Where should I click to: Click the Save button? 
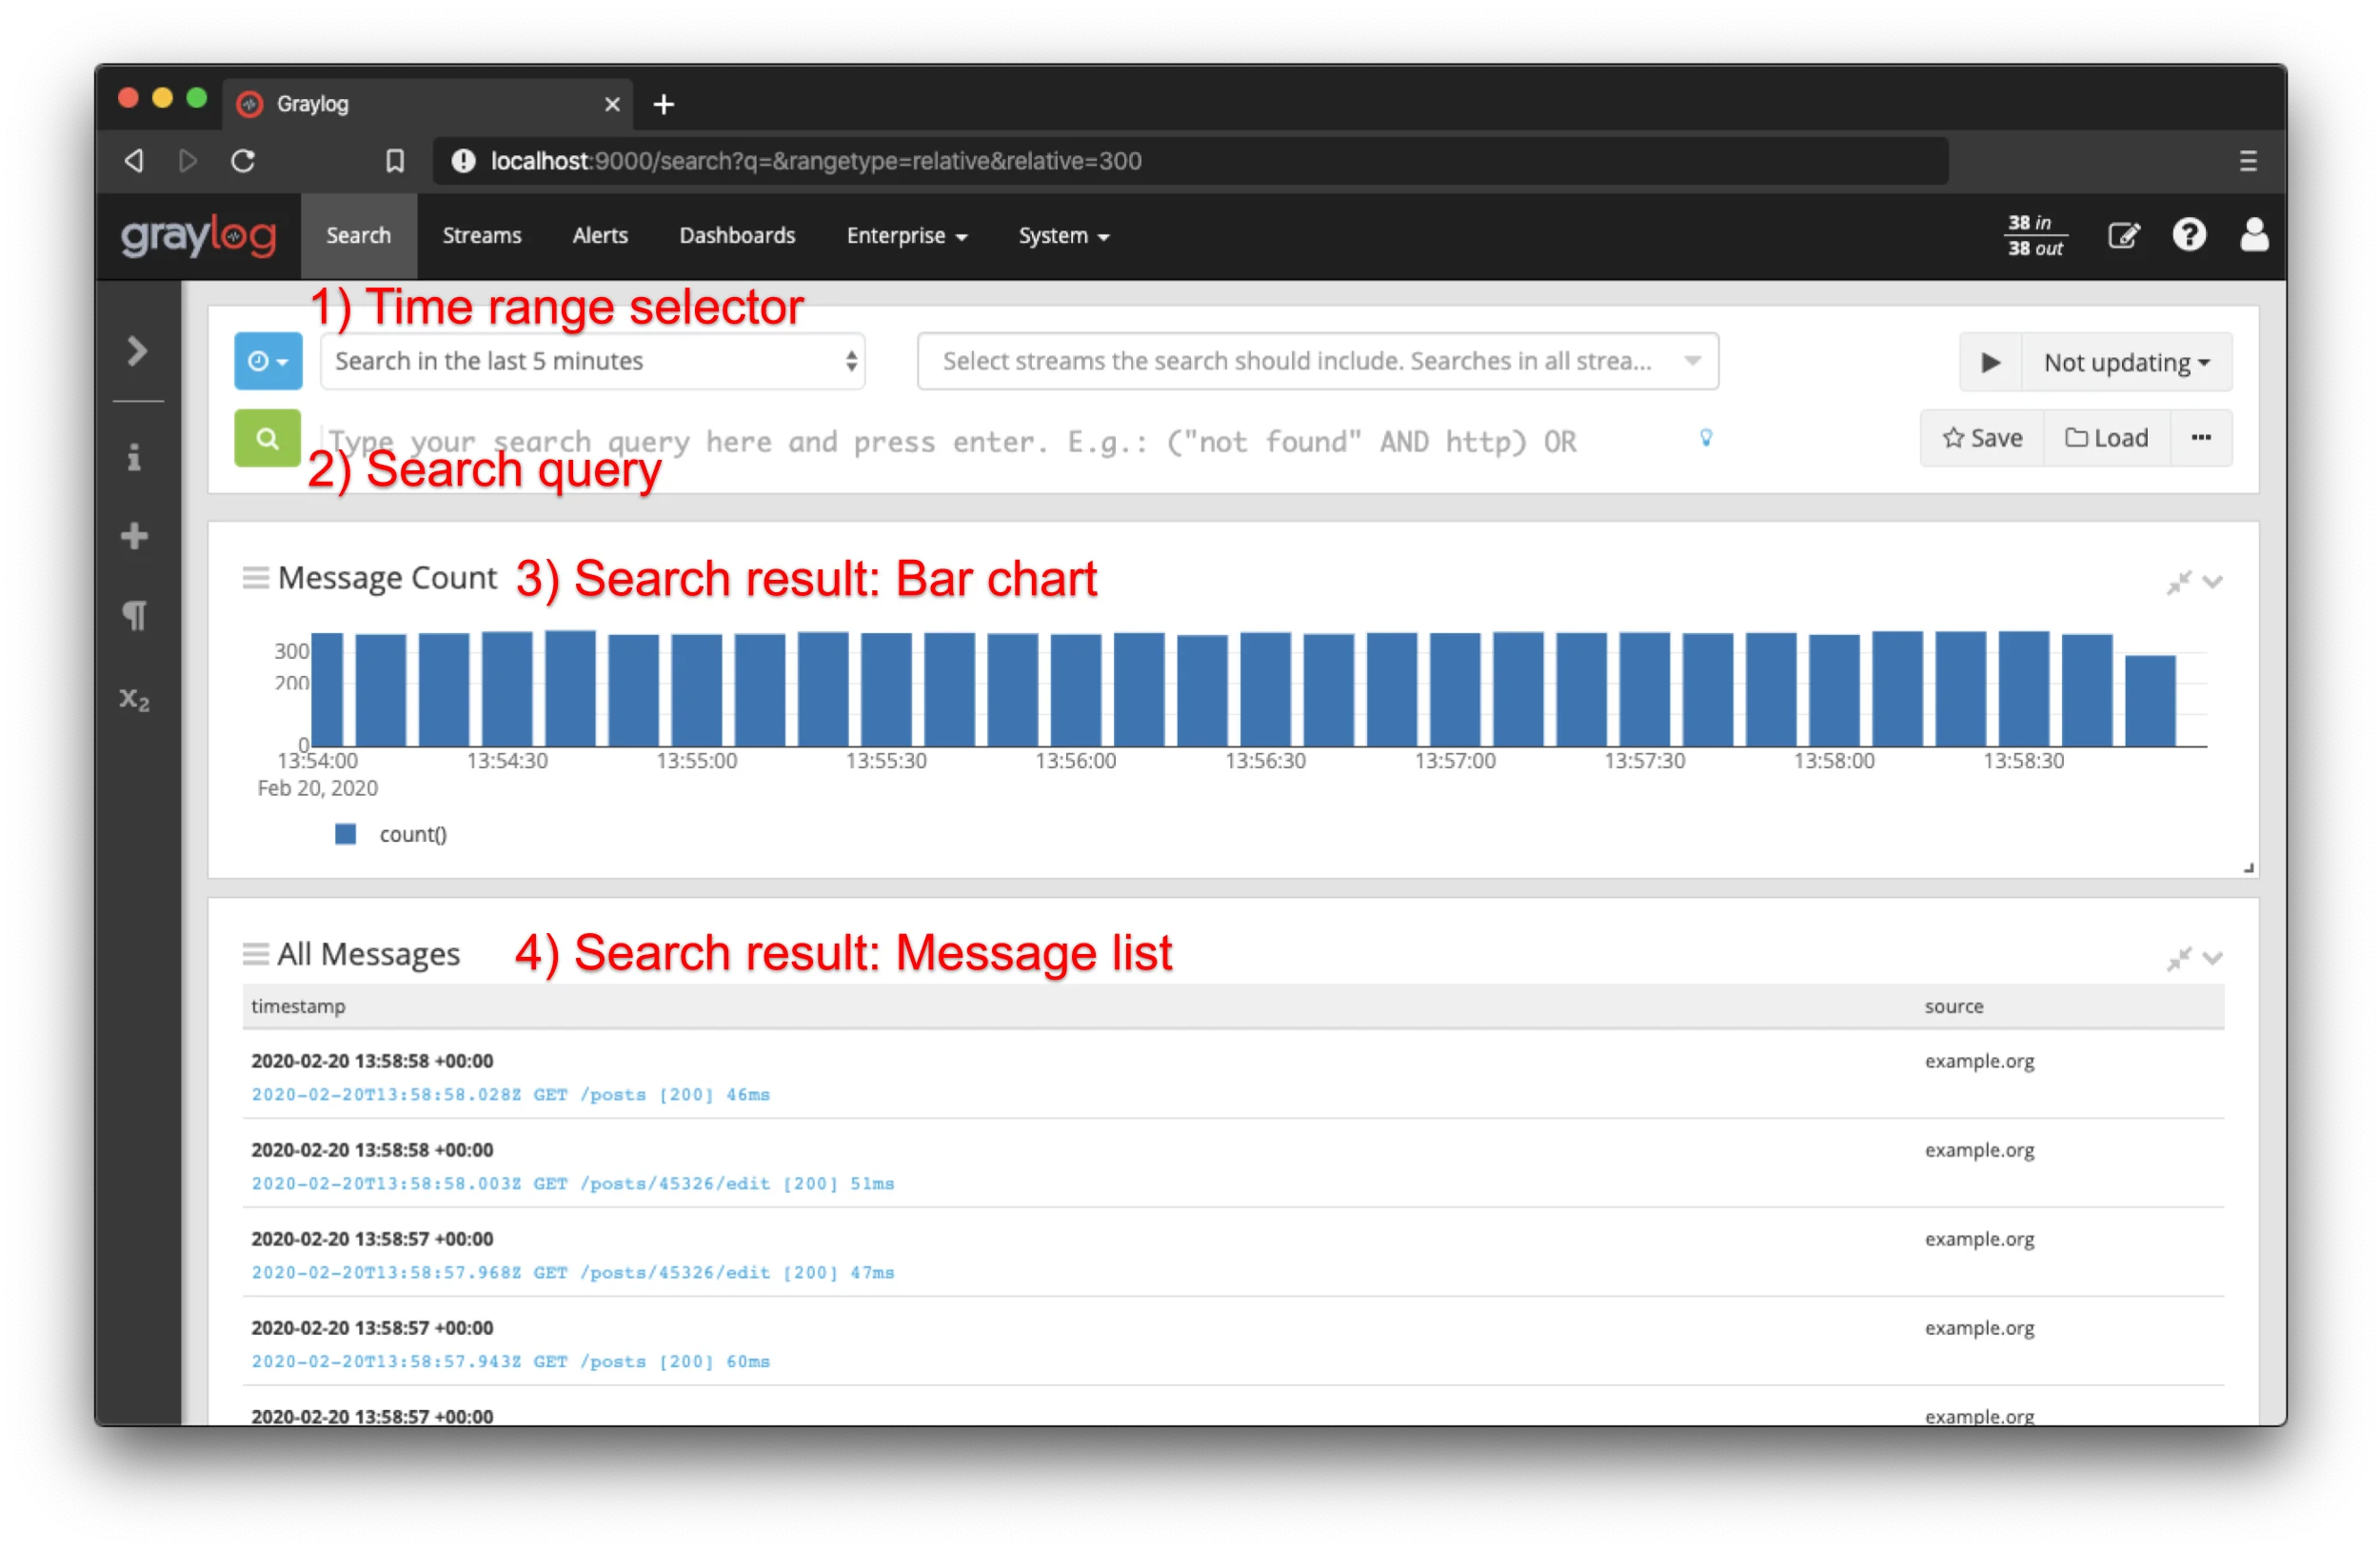coord(1982,437)
